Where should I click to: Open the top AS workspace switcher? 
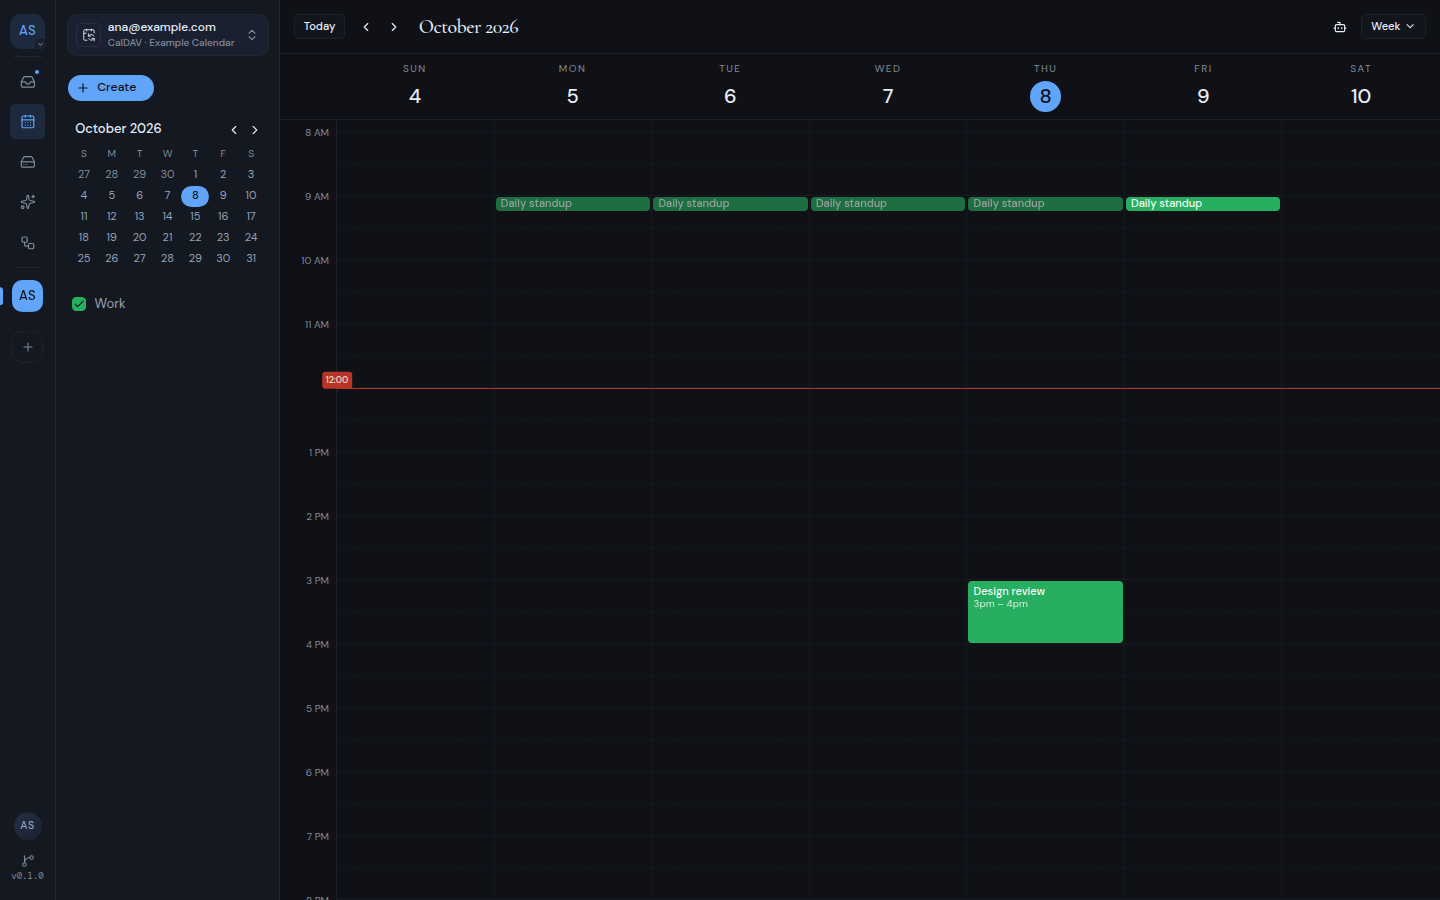[x=28, y=31]
